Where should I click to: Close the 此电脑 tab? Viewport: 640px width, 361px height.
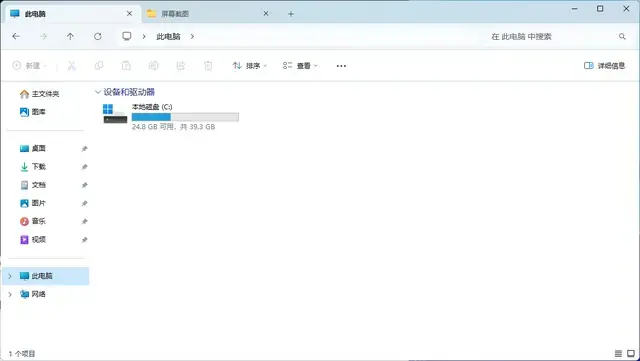(129, 13)
